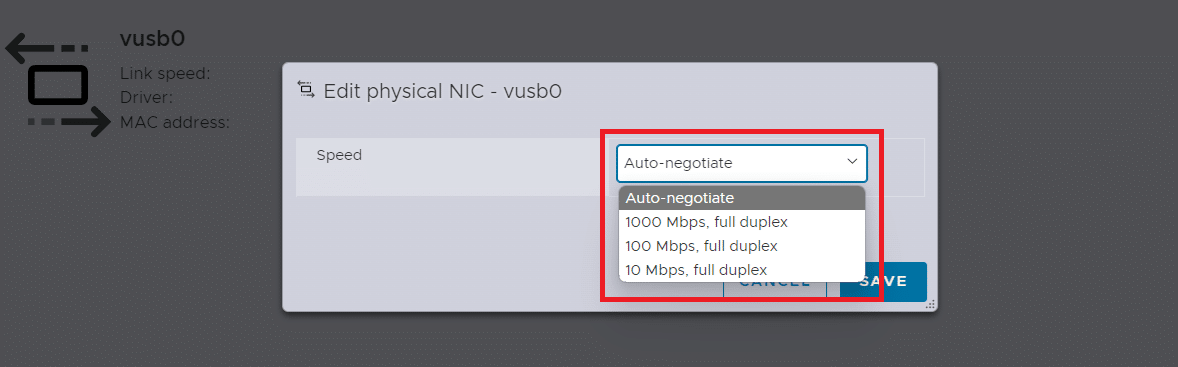Click the Link speed label
1178x367 pixels.
coord(165,74)
